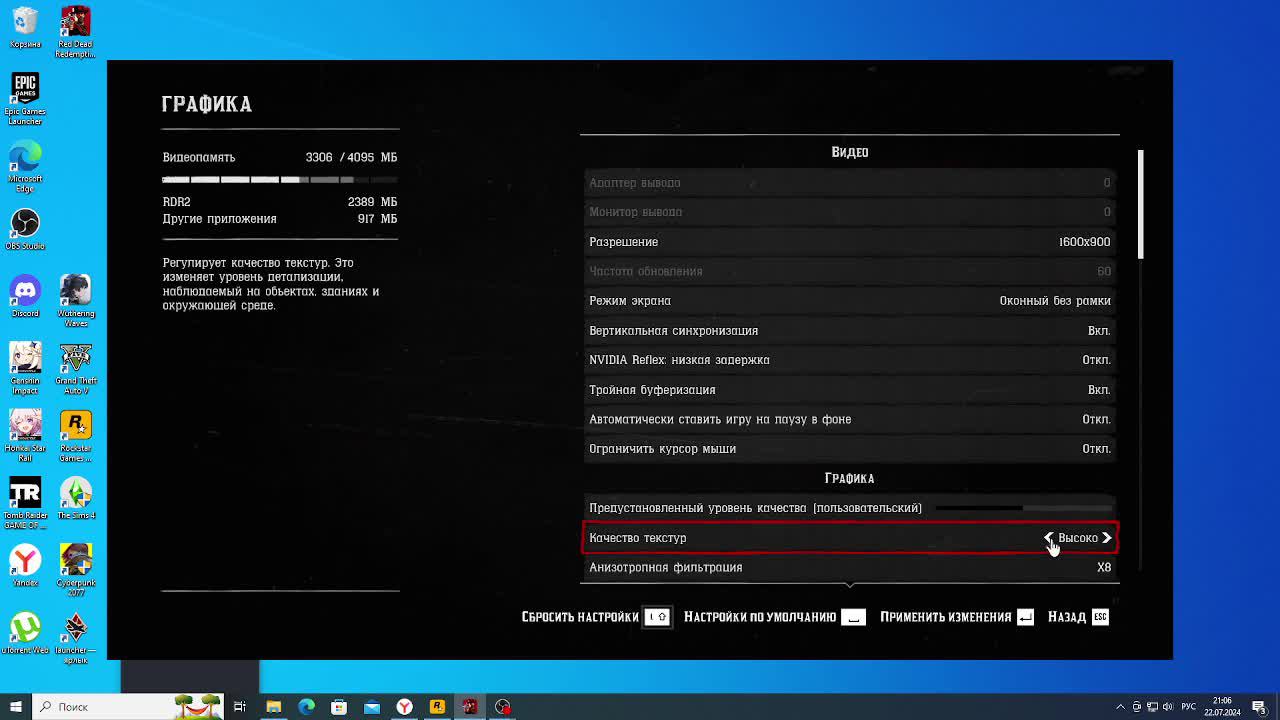The width and height of the screenshot is (1280, 720).
Task: Open Task View on the taskbar
Action: (x=240, y=707)
